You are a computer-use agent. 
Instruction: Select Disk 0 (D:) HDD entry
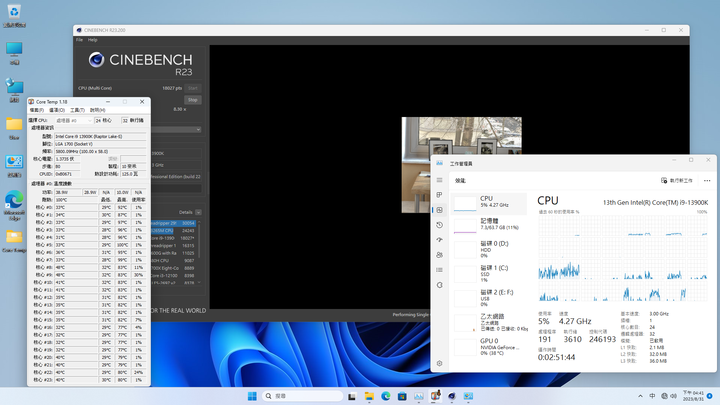click(x=489, y=249)
